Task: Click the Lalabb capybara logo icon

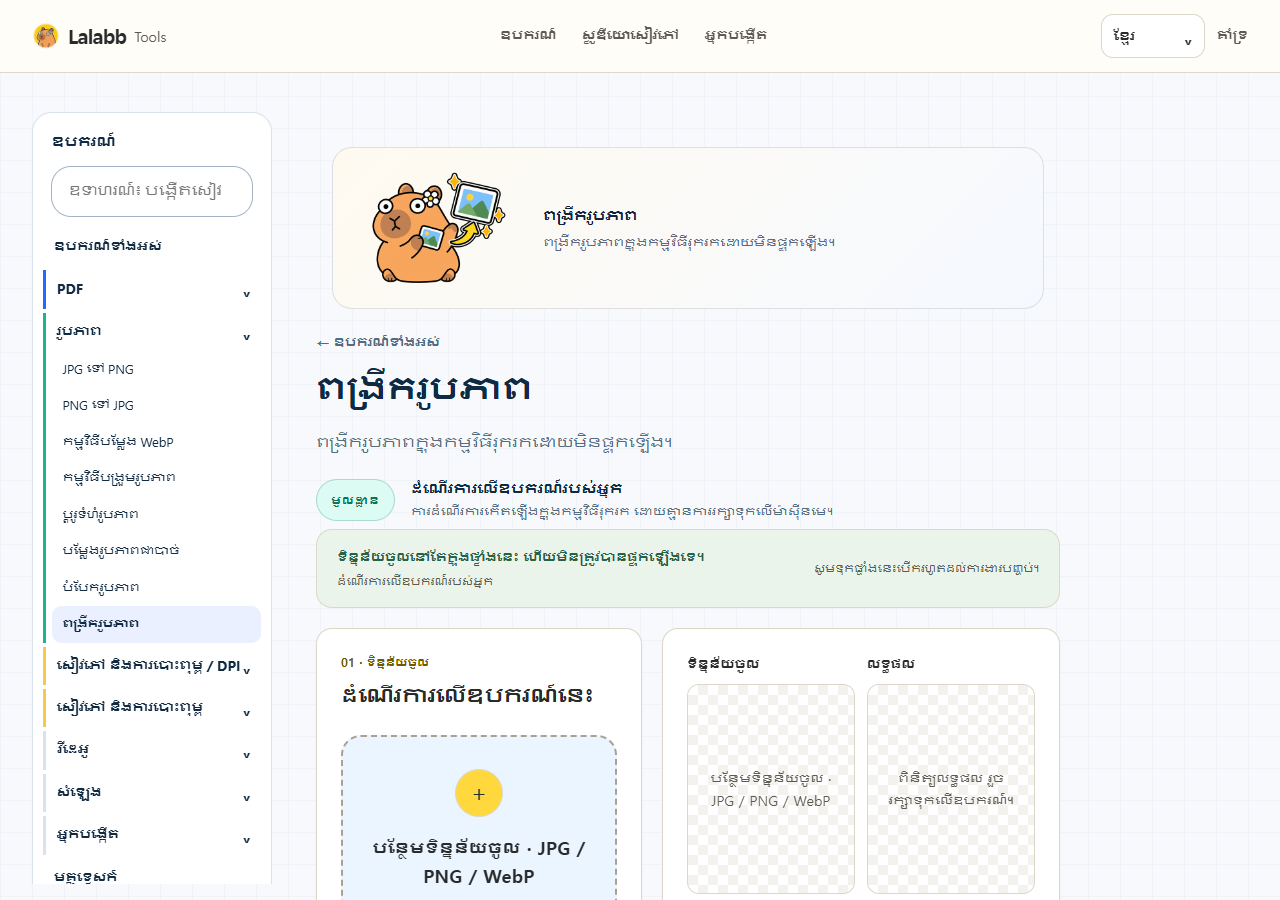Action: [46, 36]
